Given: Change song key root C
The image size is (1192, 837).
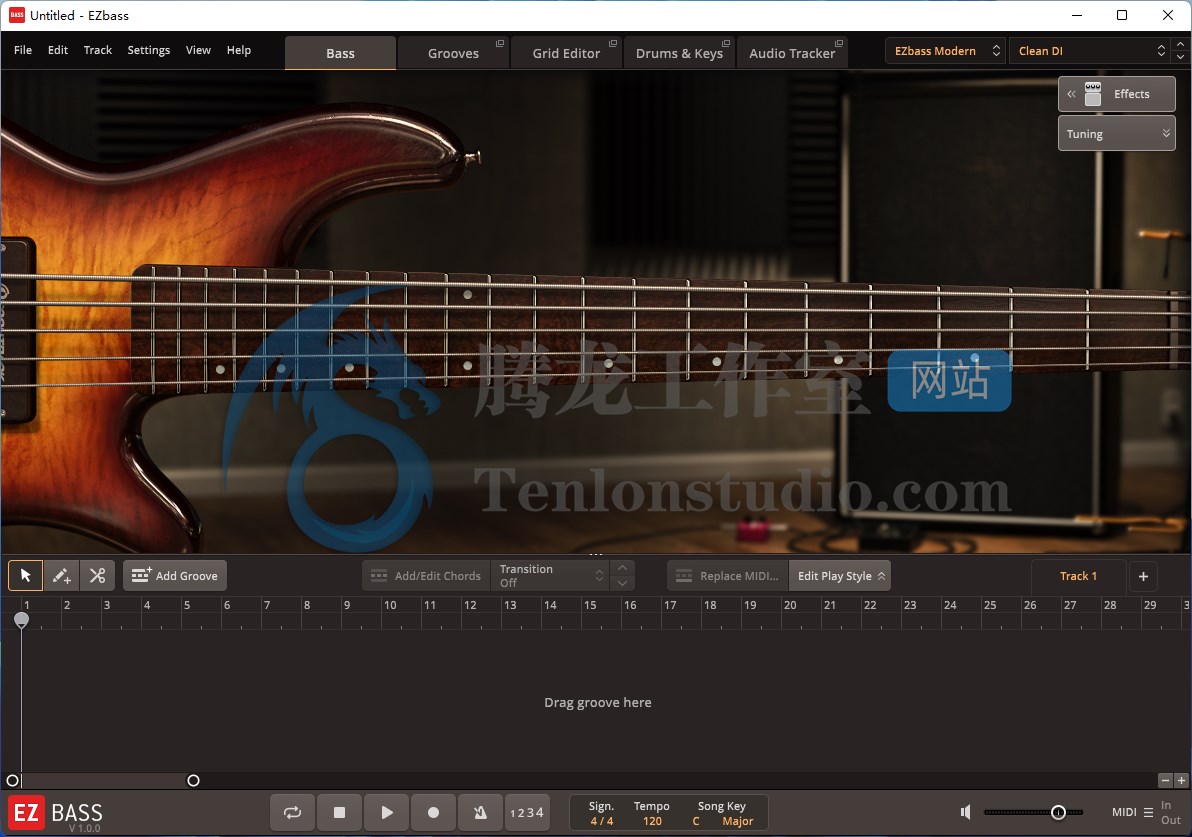Looking at the screenshot, I should [x=696, y=821].
